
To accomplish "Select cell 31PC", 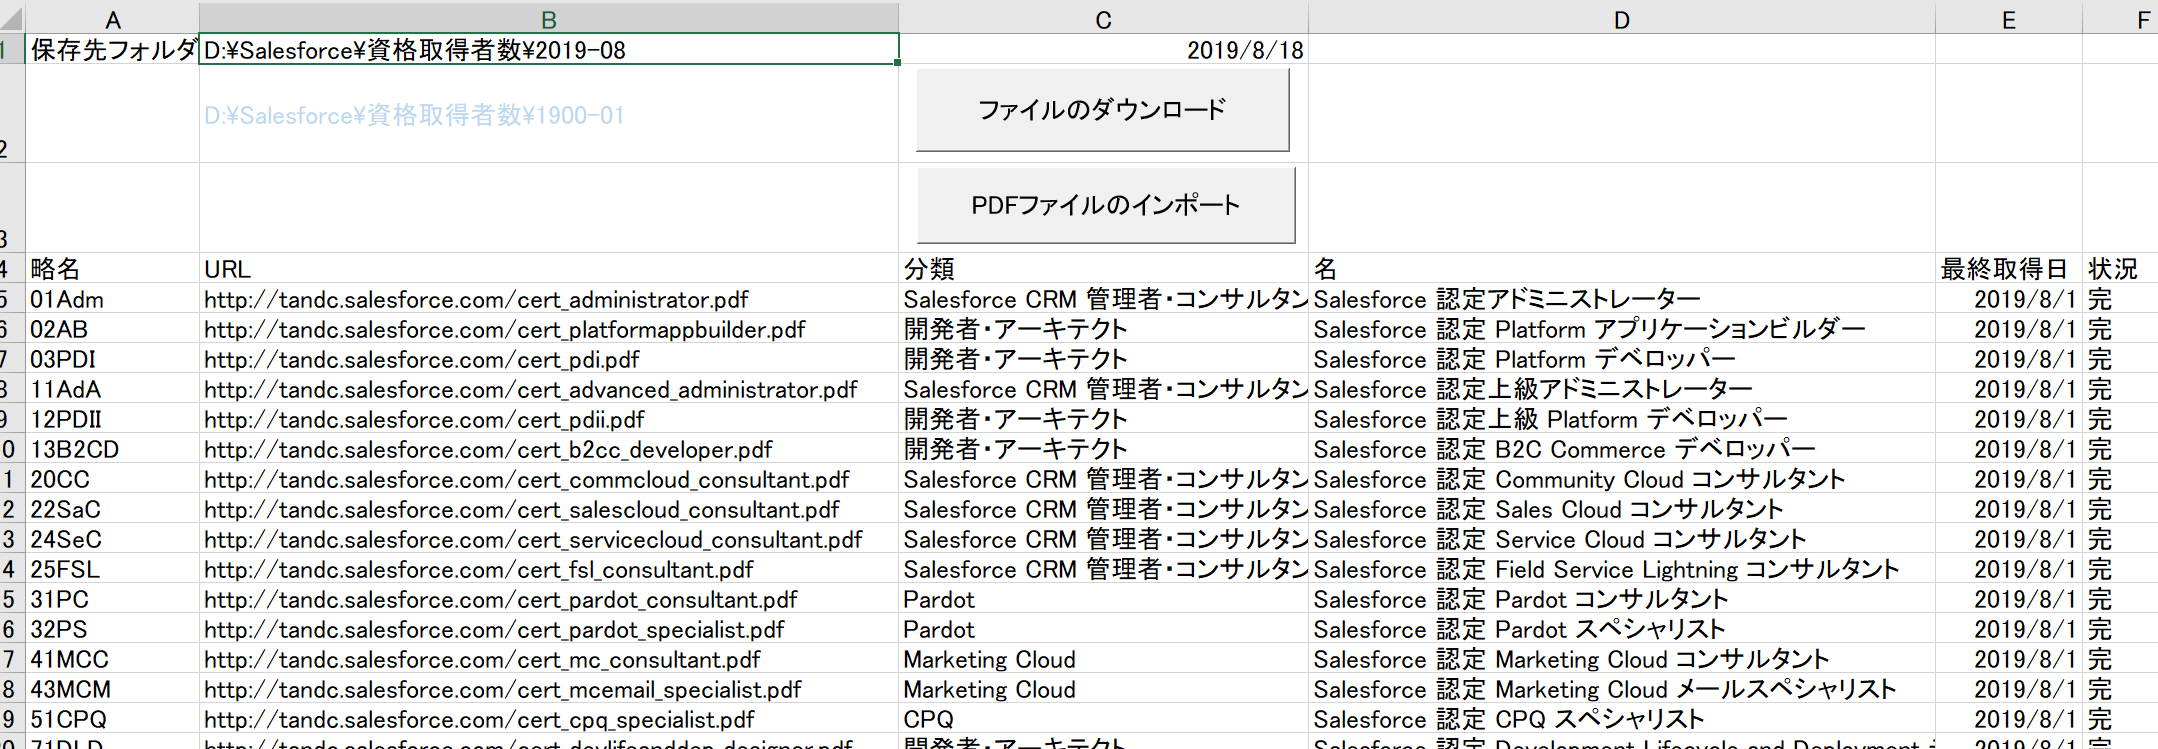I will 112,598.
